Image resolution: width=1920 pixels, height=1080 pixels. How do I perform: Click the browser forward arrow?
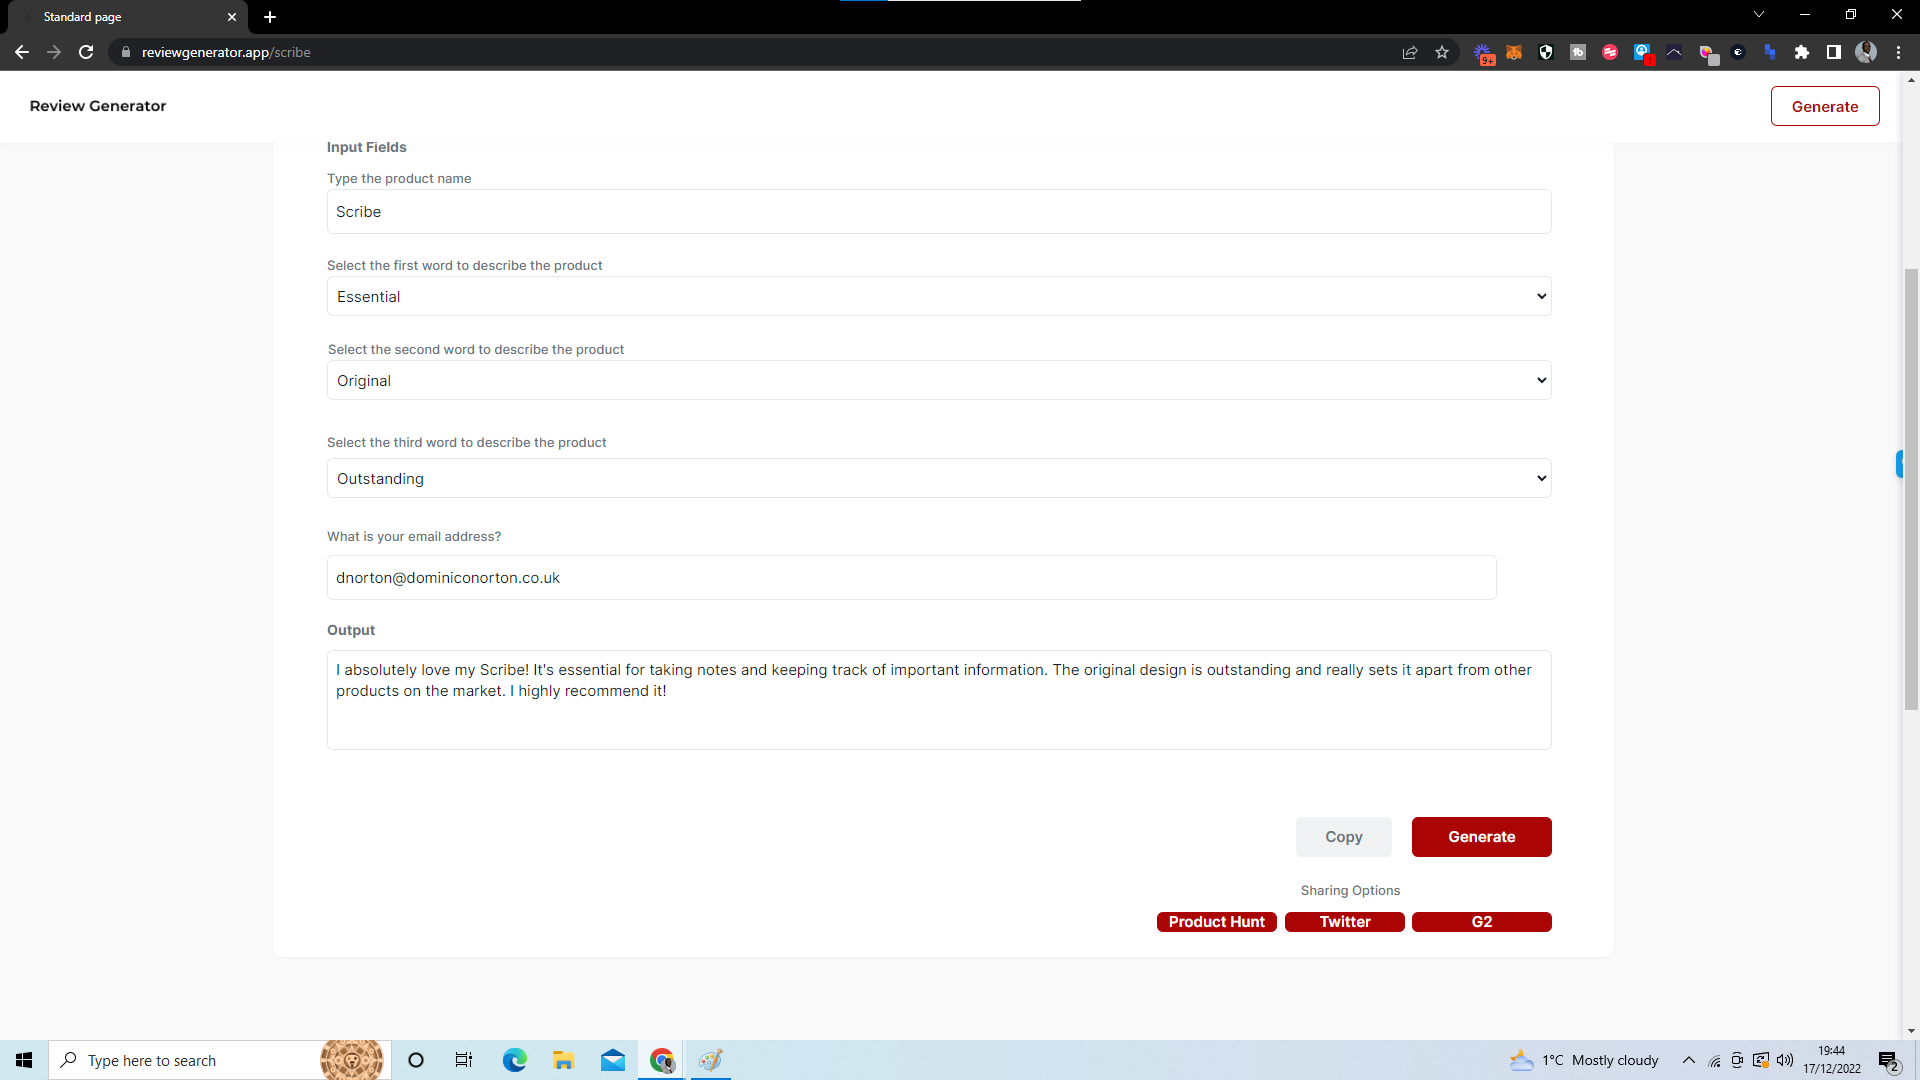coord(54,52)
